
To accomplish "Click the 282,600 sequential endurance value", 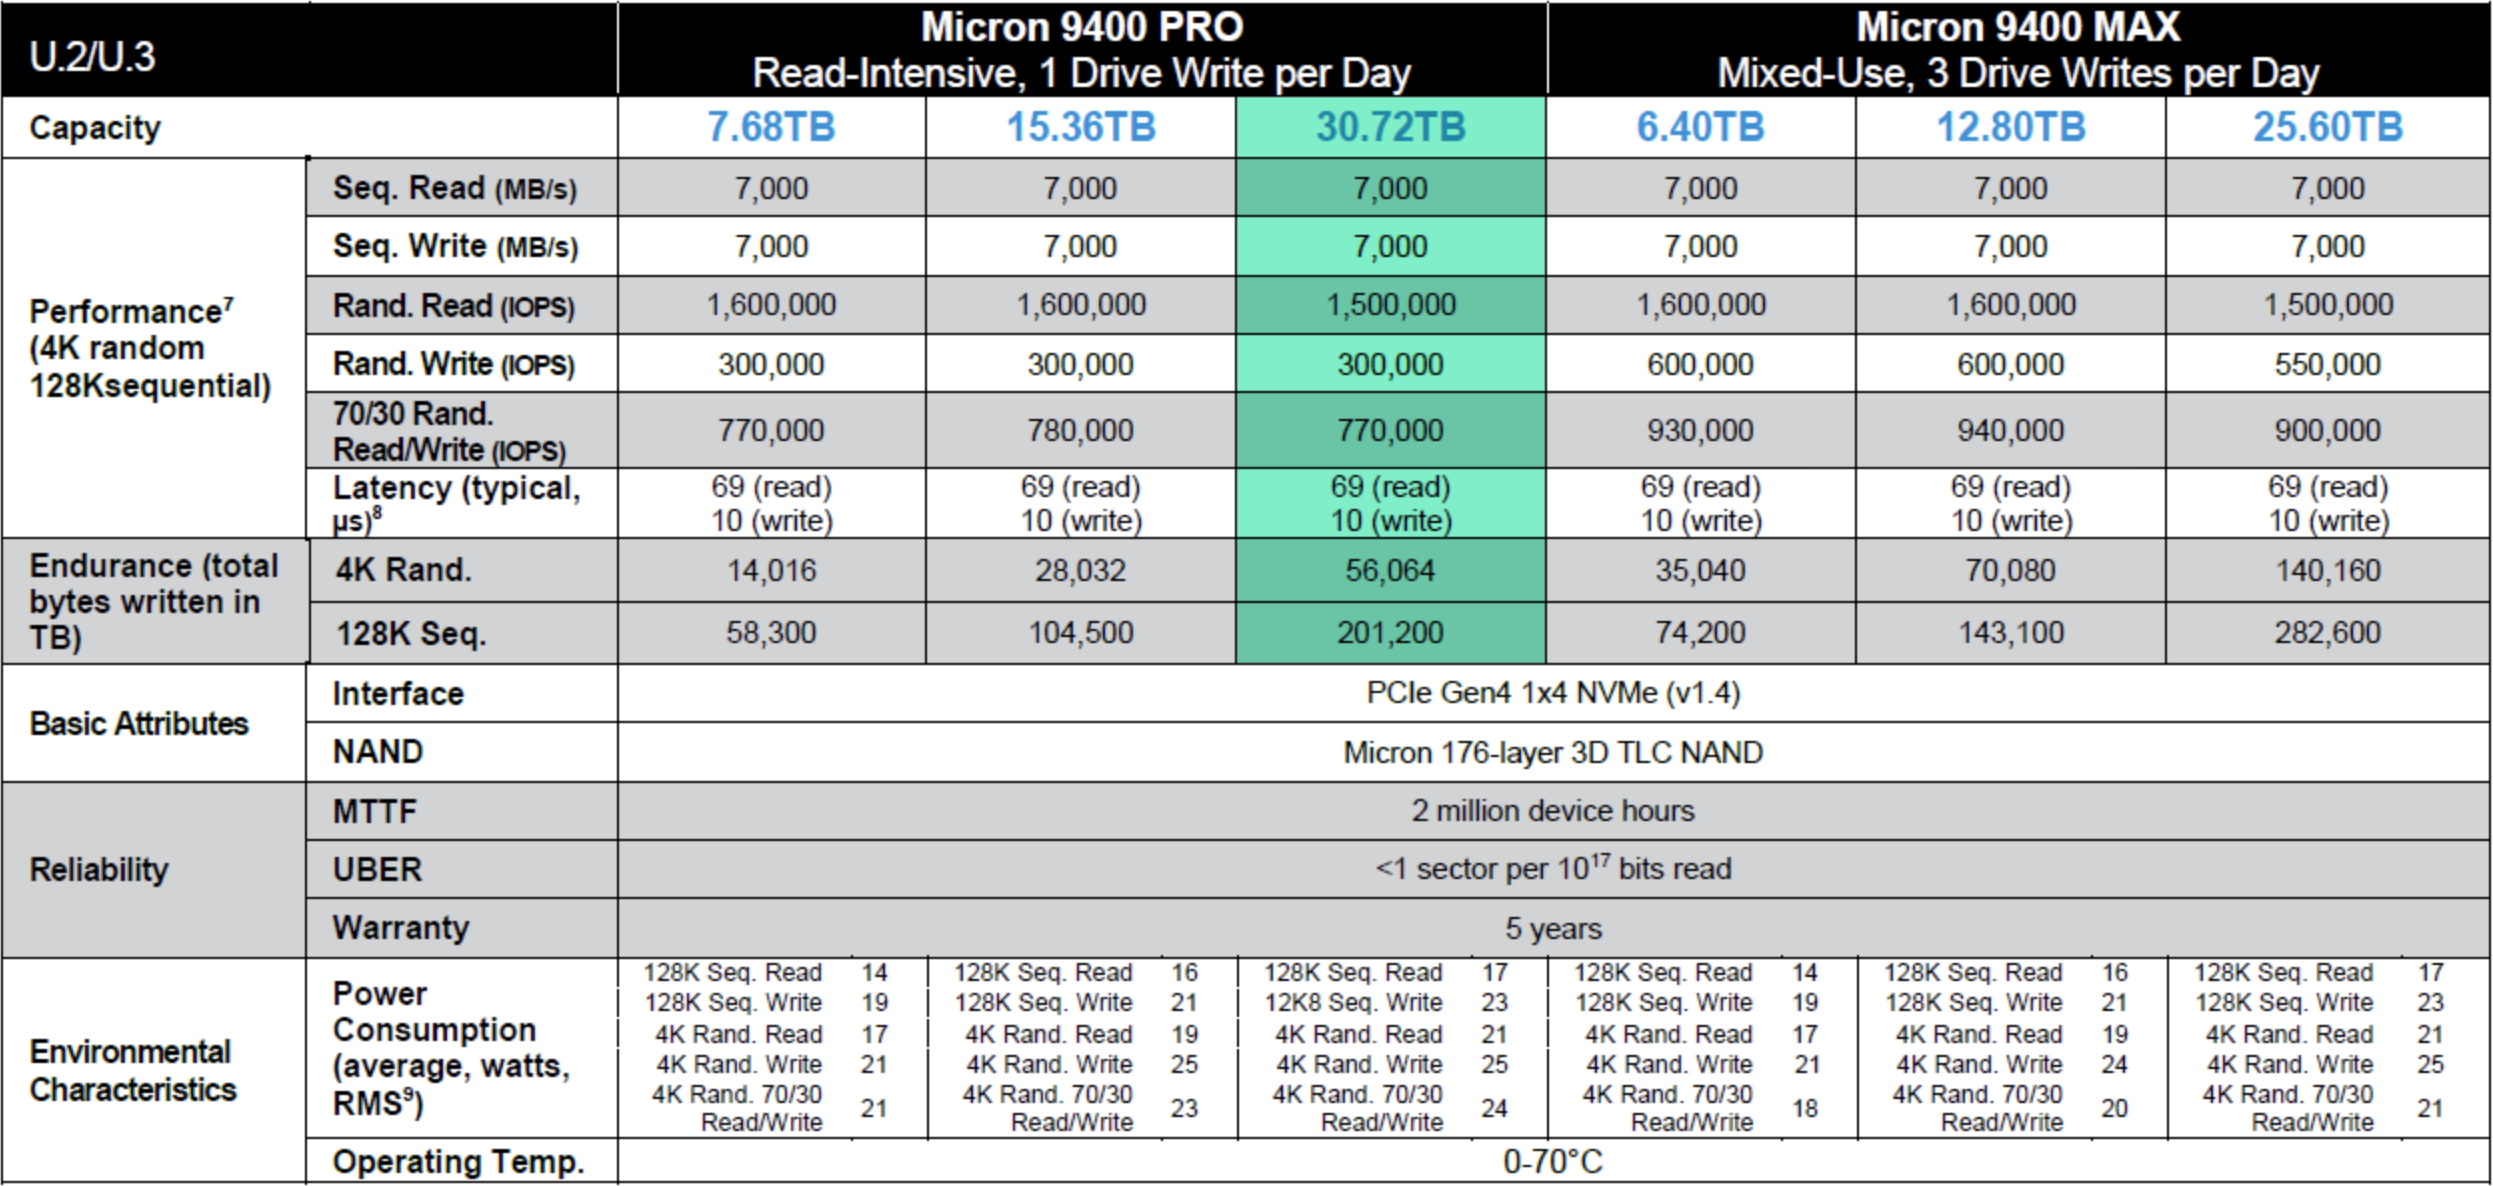I will click(2327, 632).
